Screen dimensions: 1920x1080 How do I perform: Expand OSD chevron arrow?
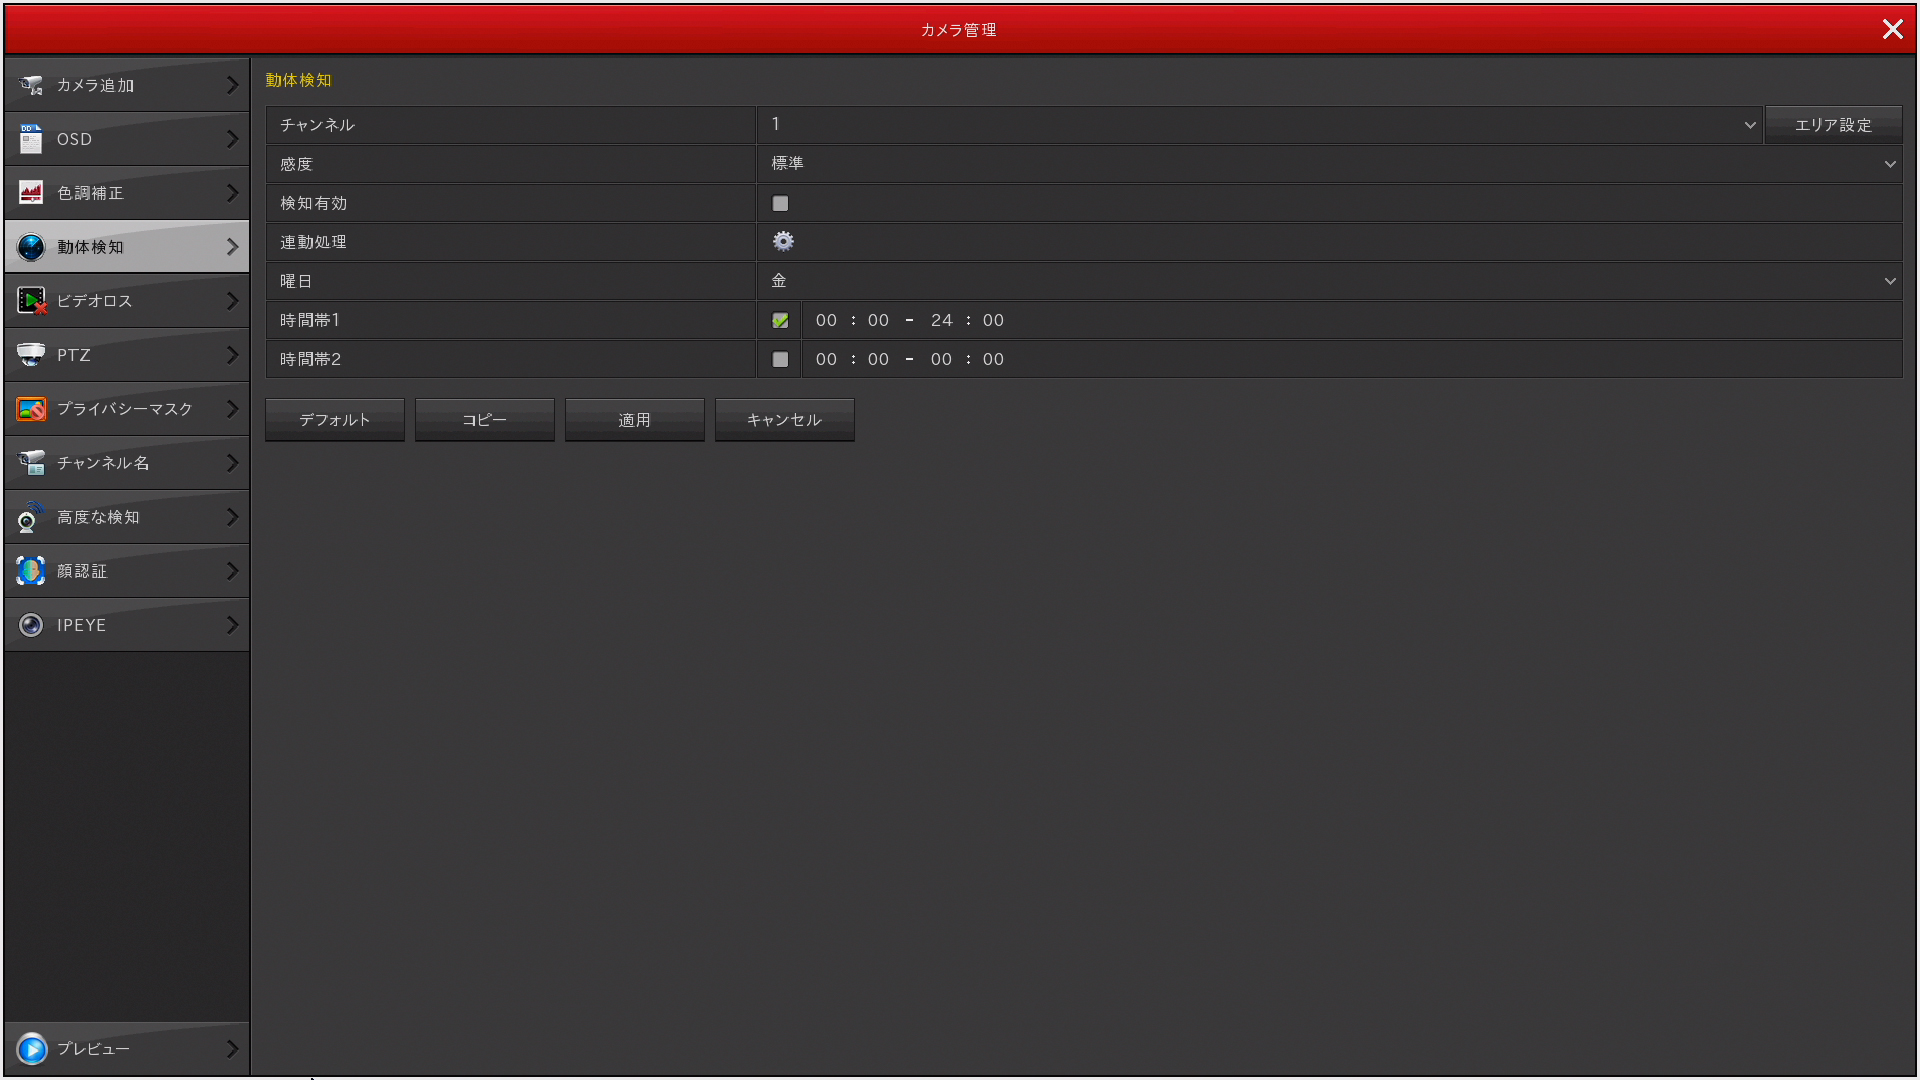(232, 139)
